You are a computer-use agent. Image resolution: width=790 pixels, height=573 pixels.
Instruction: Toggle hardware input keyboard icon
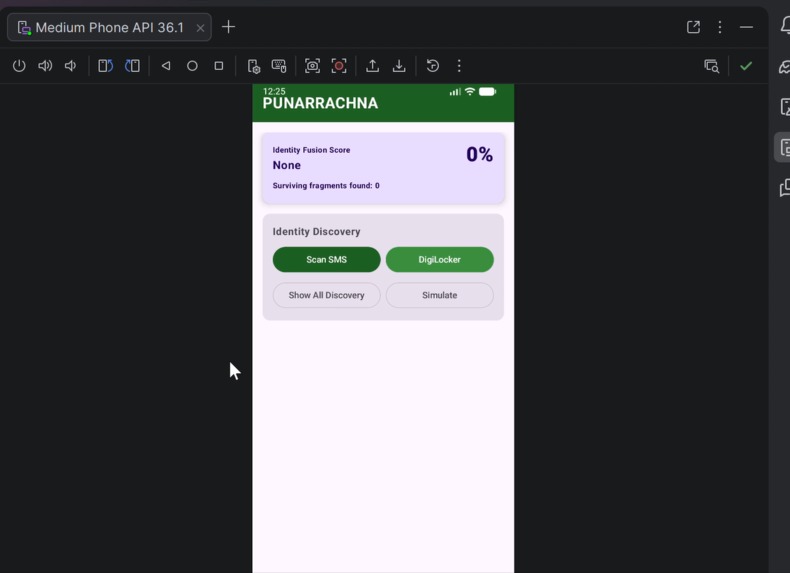click(x=279, y=66)
